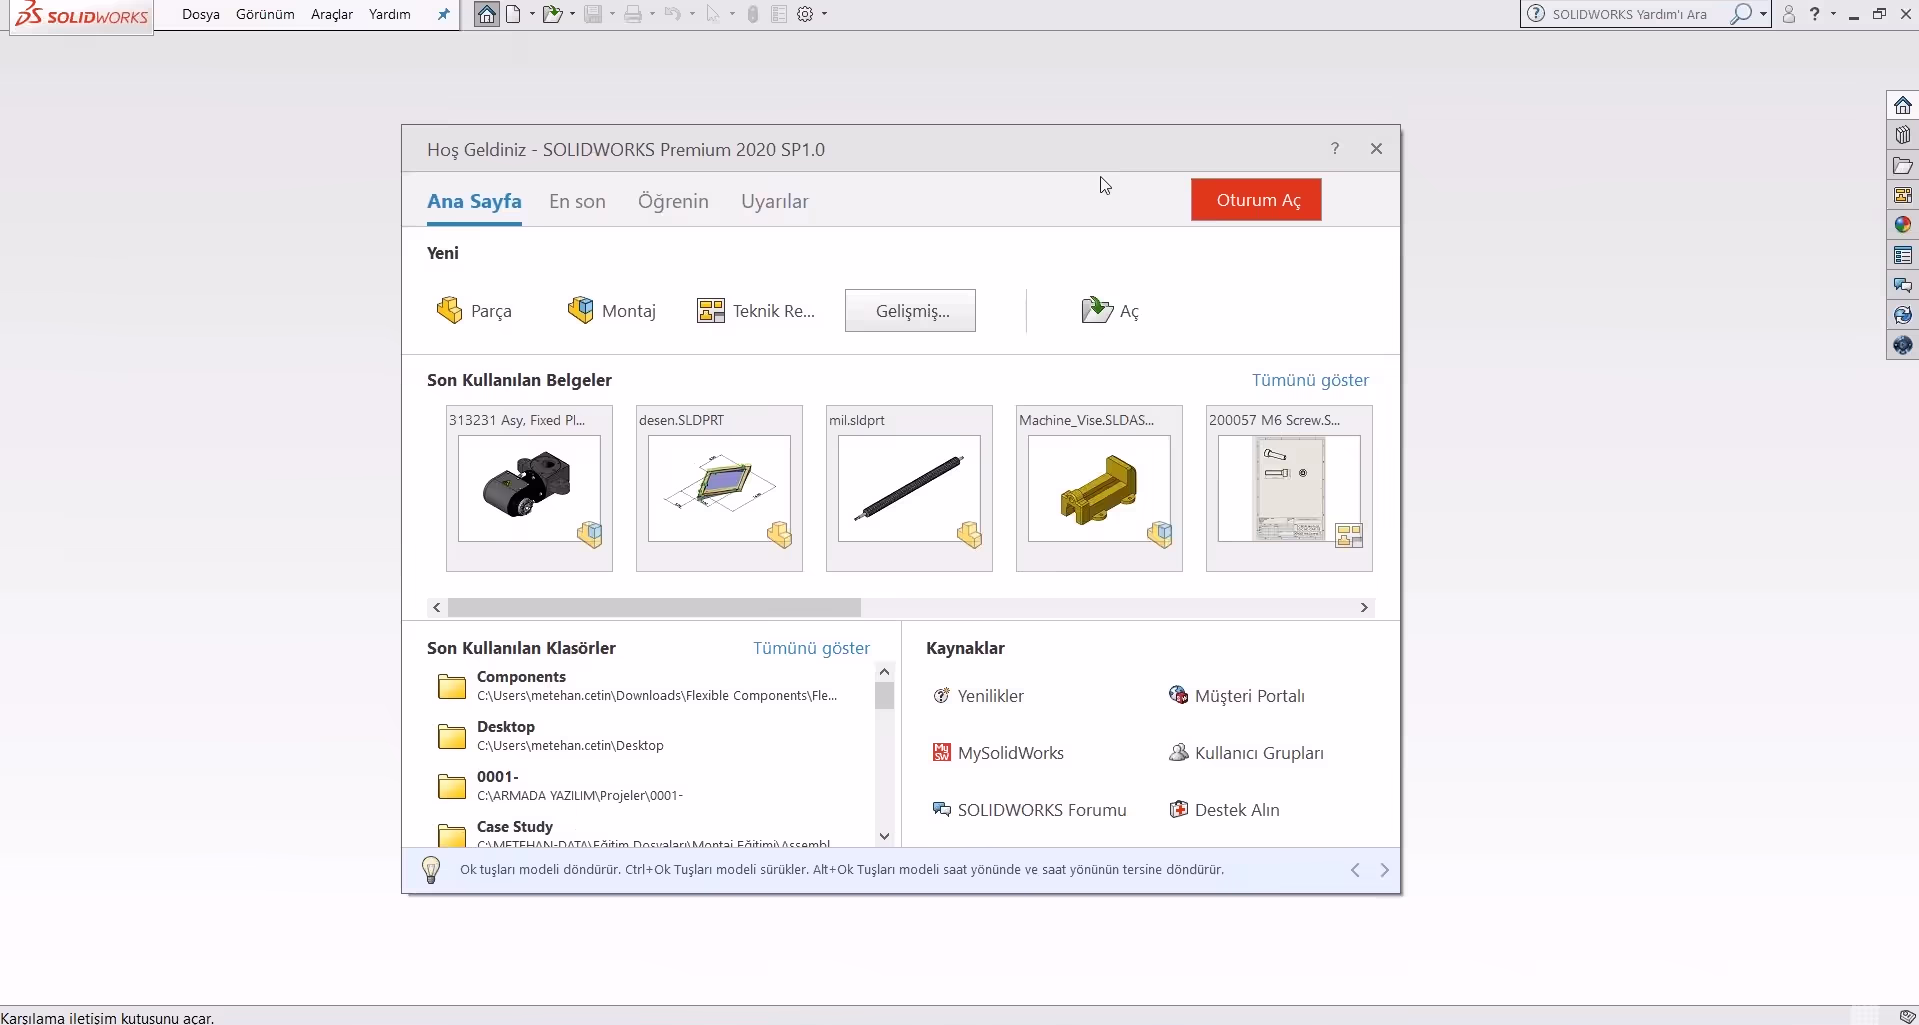Image resolution: width=1919 pixels, height=1025 pixels.
Task: Open the 313231 Asy, Fixed Pl... thumbnail
Action: (529, 488)
